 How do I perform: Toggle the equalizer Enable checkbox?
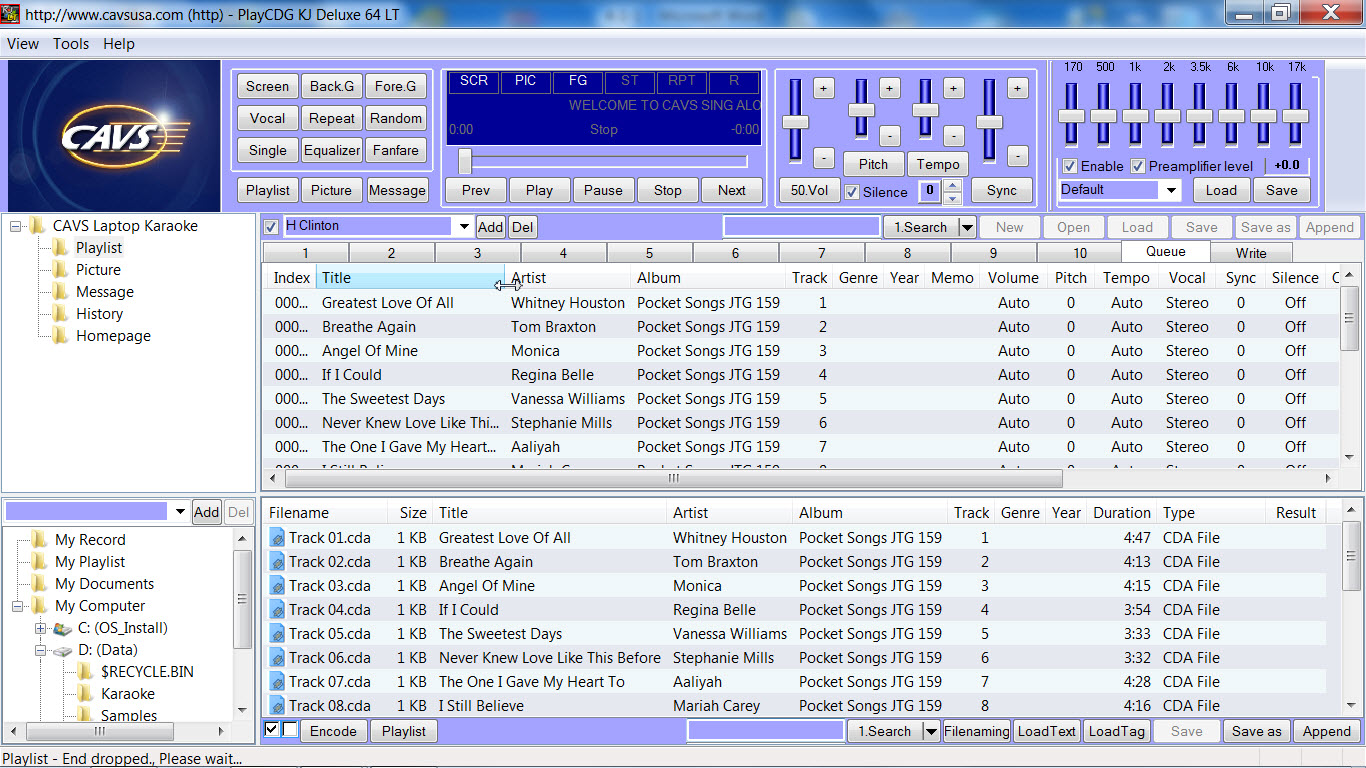tap(1070, 166)
